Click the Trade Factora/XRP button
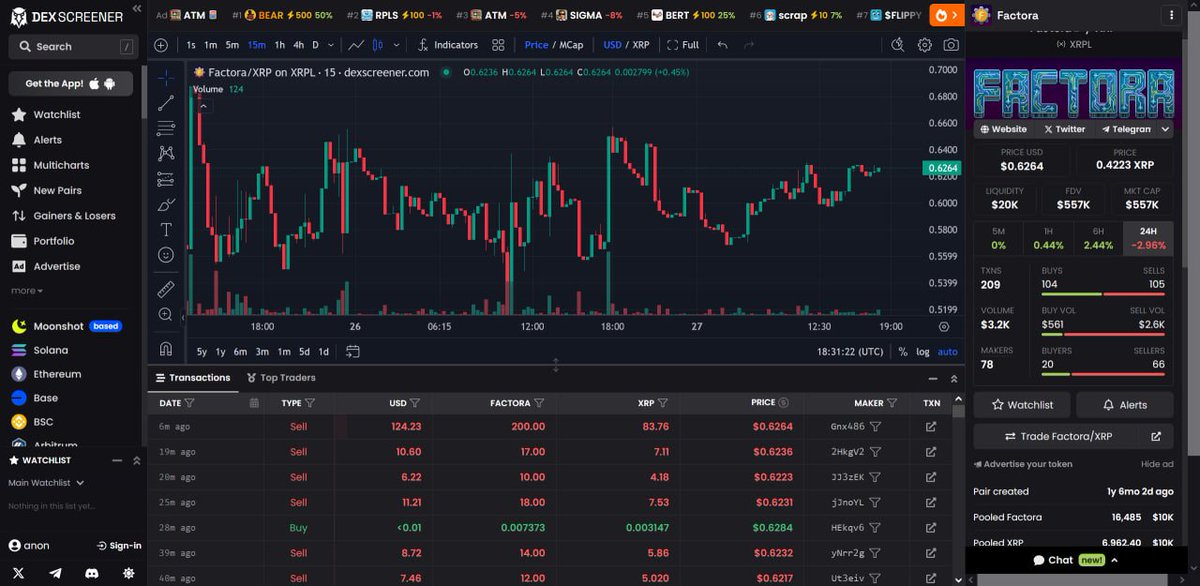The height and width of the screenshot is (586, 1200). click(1074, 437)
